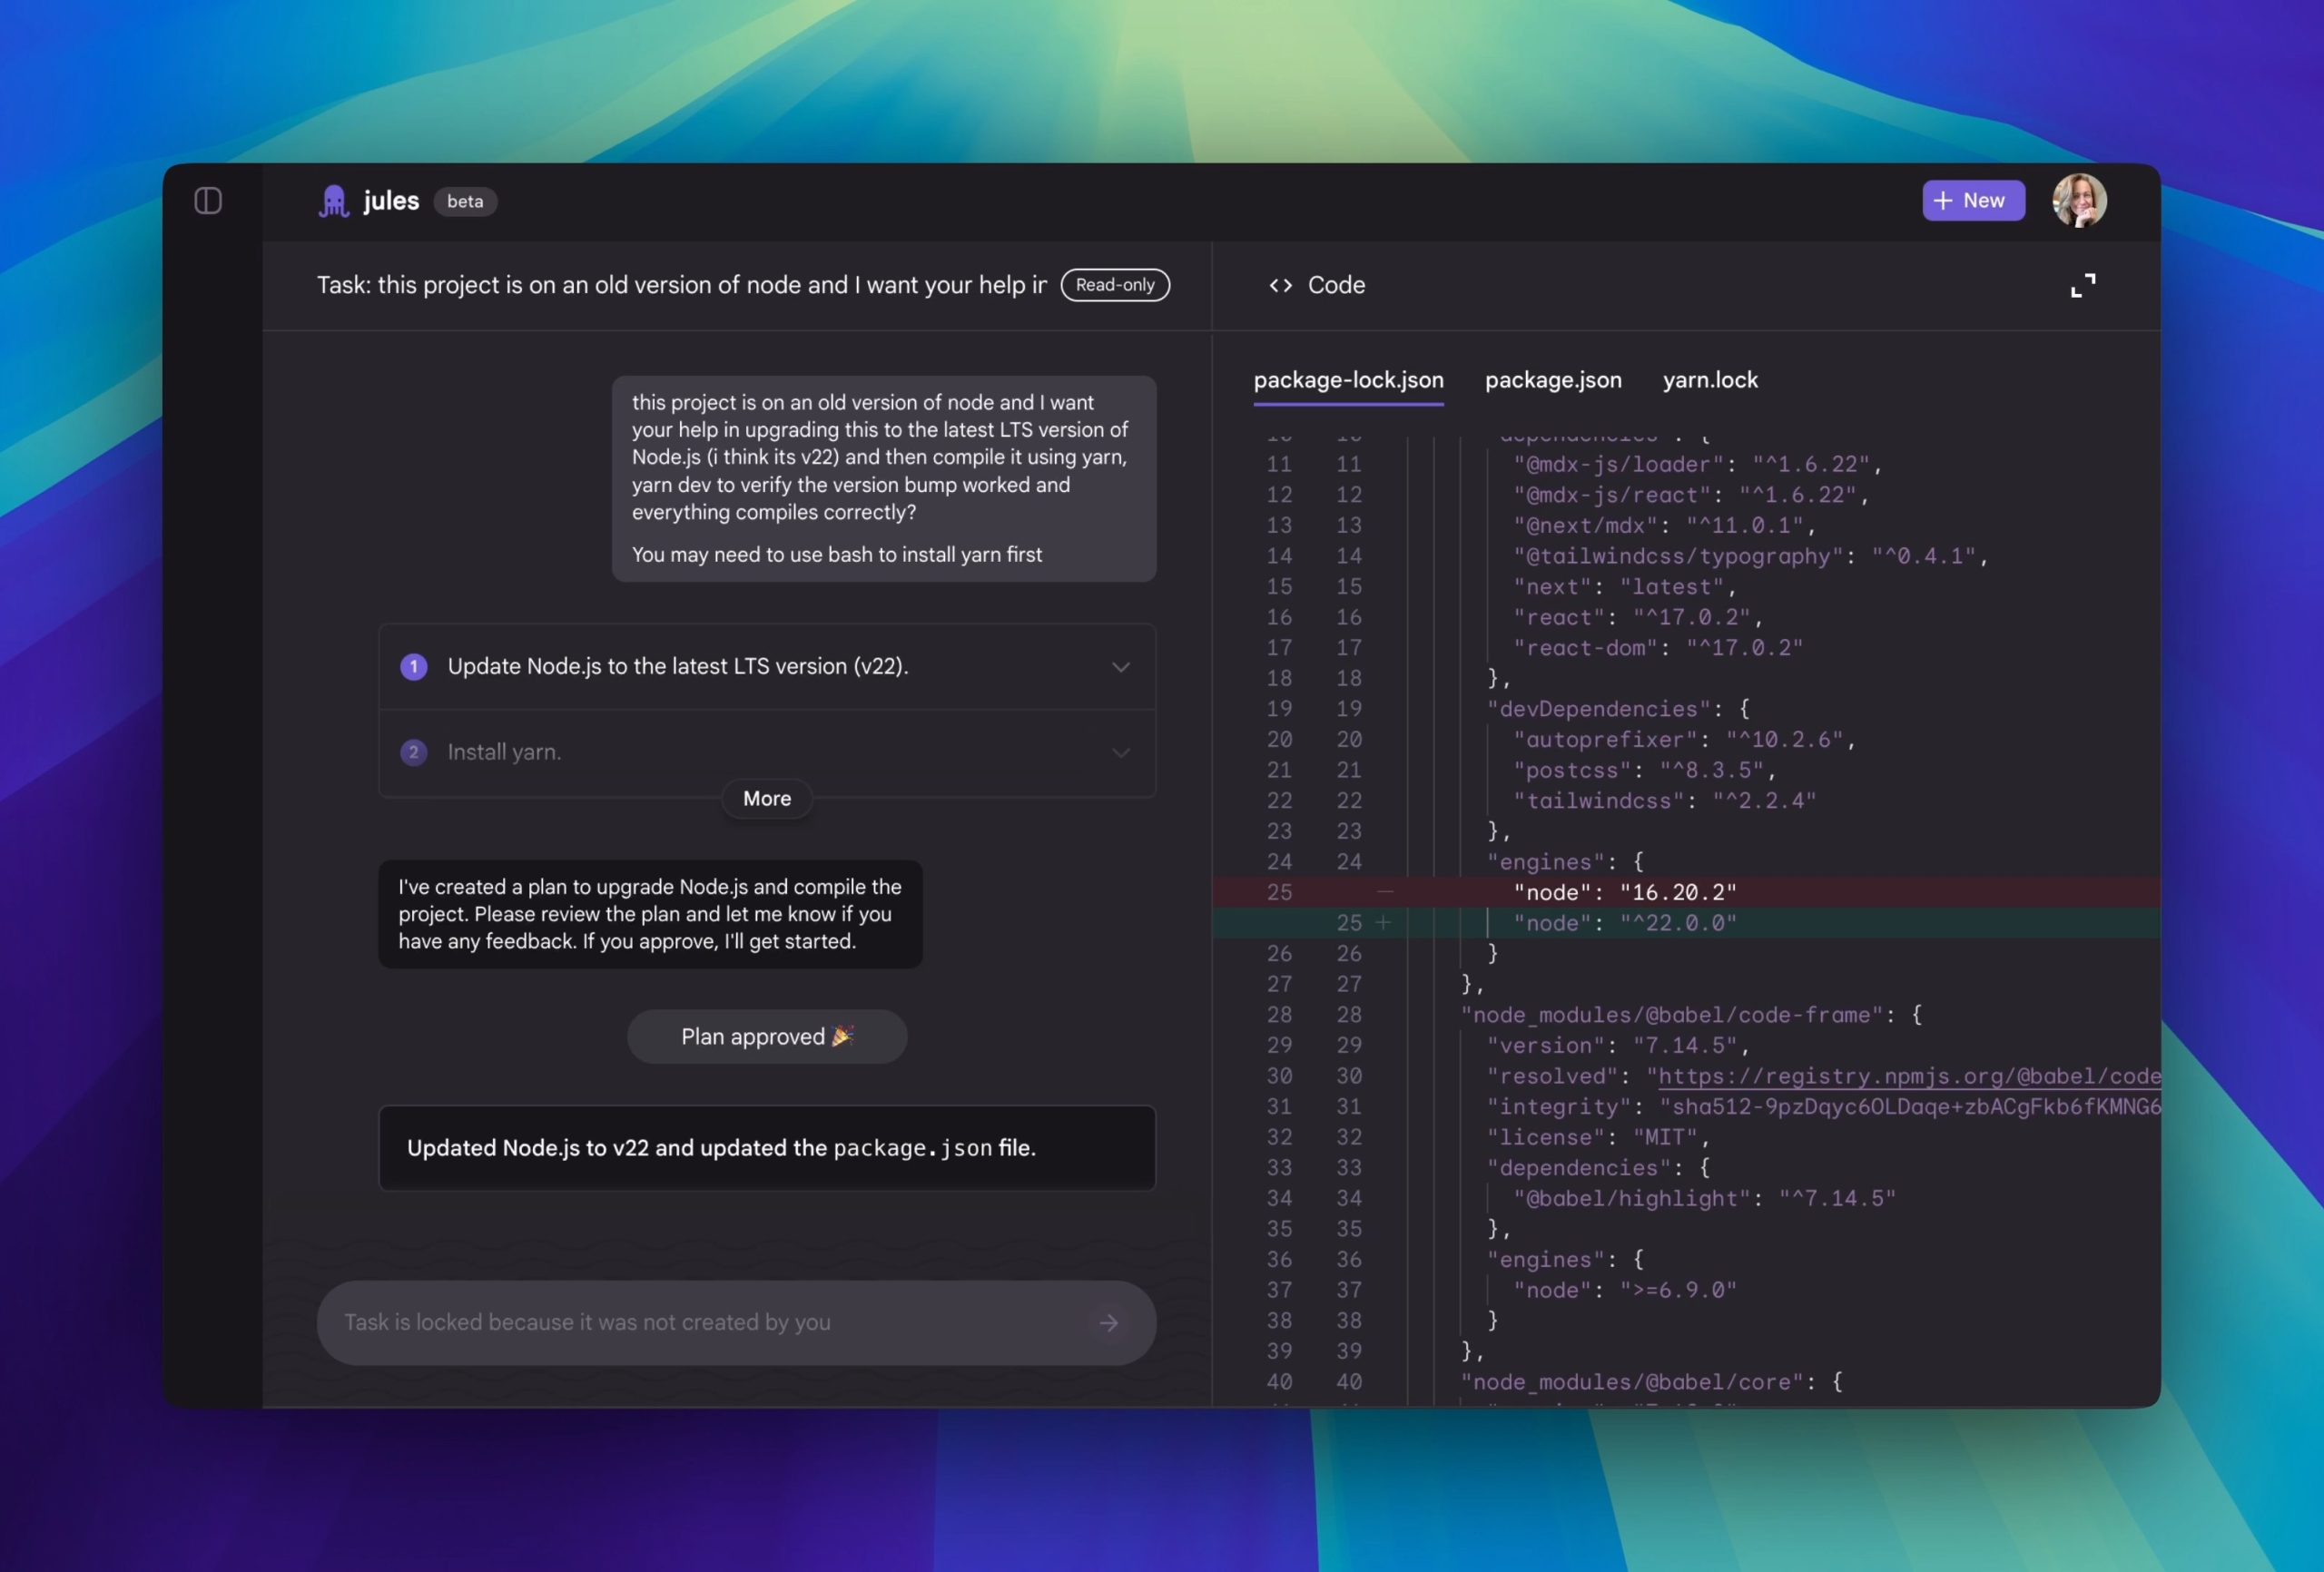Click the locked task input field
Image resolution: width=2324 pixels, height=1572 pixels.
[700, 1323]
